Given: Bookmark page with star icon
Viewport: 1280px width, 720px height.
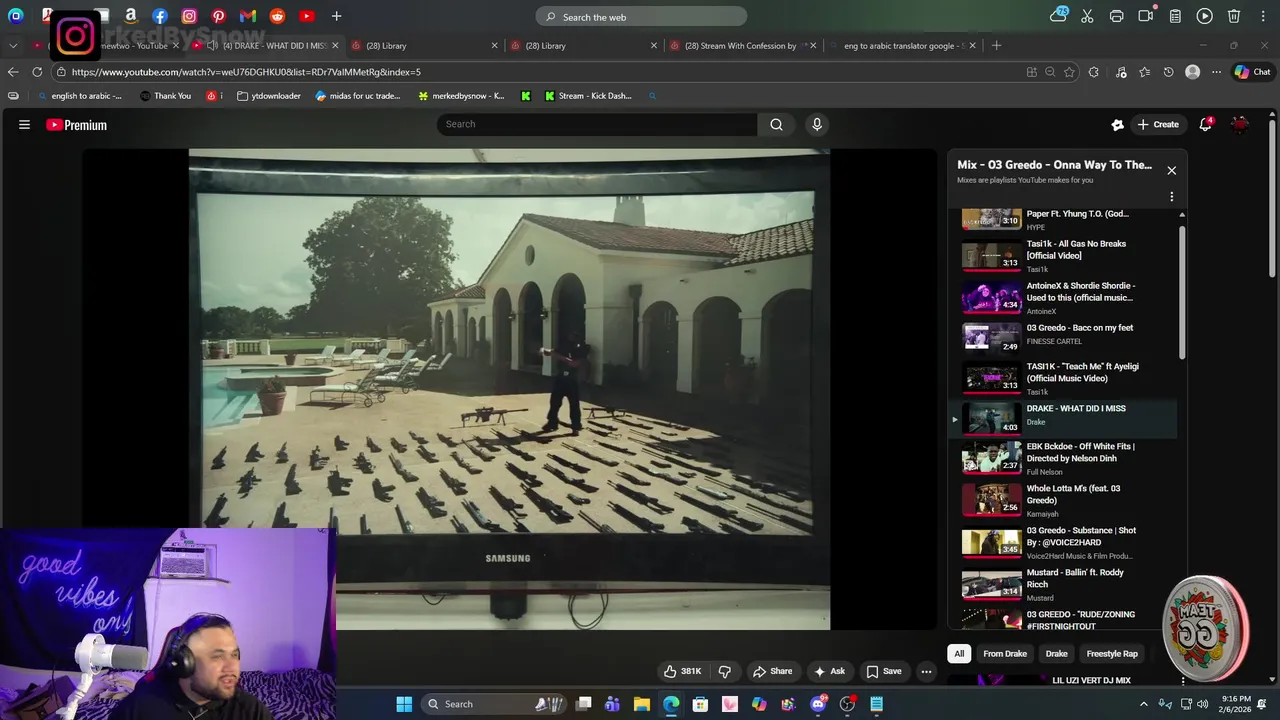Looking at the screenshot, I should [1069, 72].
